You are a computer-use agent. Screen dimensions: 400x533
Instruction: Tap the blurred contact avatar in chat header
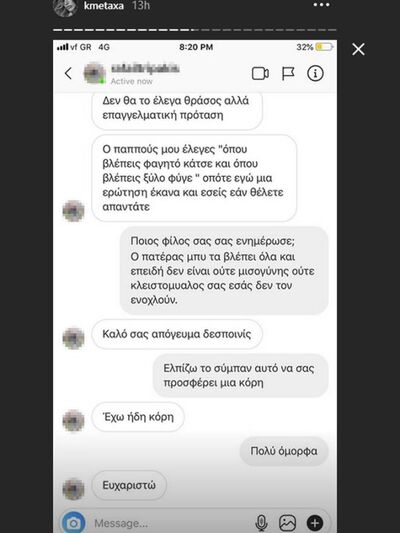coord(95,73)
